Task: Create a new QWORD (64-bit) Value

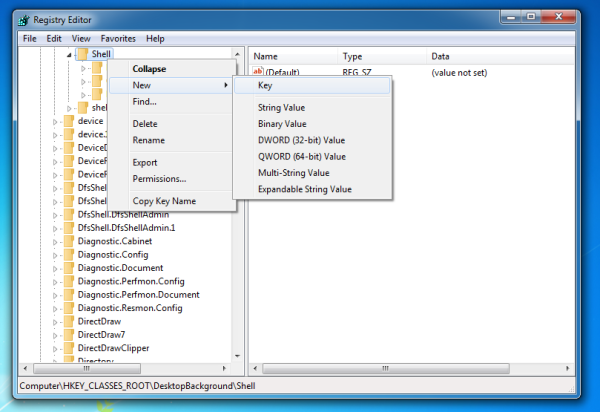Action: coord(312,157)
